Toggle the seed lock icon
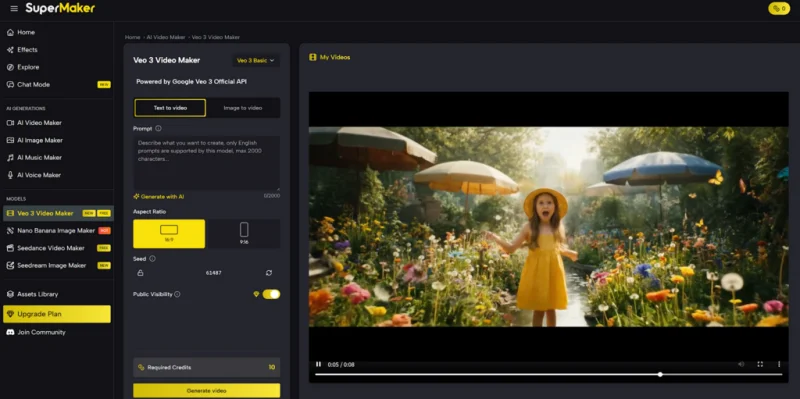800x399 pixels. [140, 273]
